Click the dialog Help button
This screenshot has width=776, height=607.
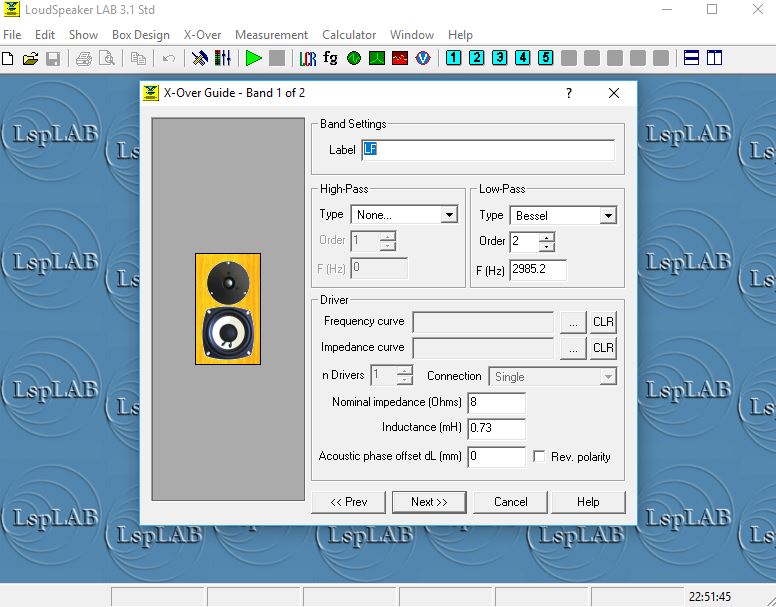click(588, 502)
